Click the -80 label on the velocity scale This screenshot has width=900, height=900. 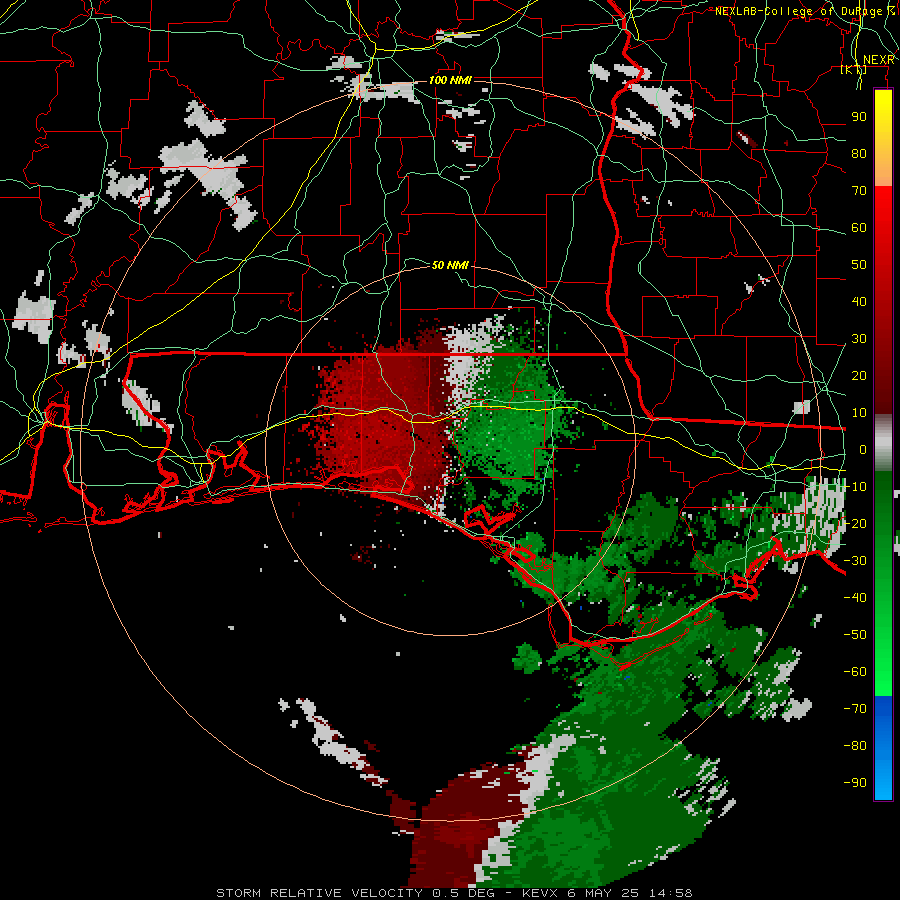tap(855, 746)
